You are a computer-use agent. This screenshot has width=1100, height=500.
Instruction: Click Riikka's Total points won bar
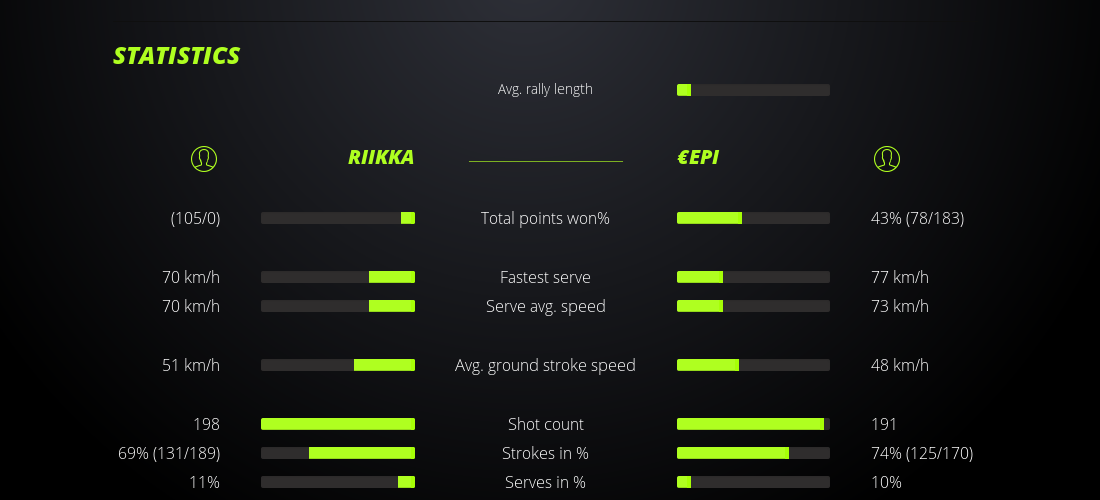(x=338, y=218)
